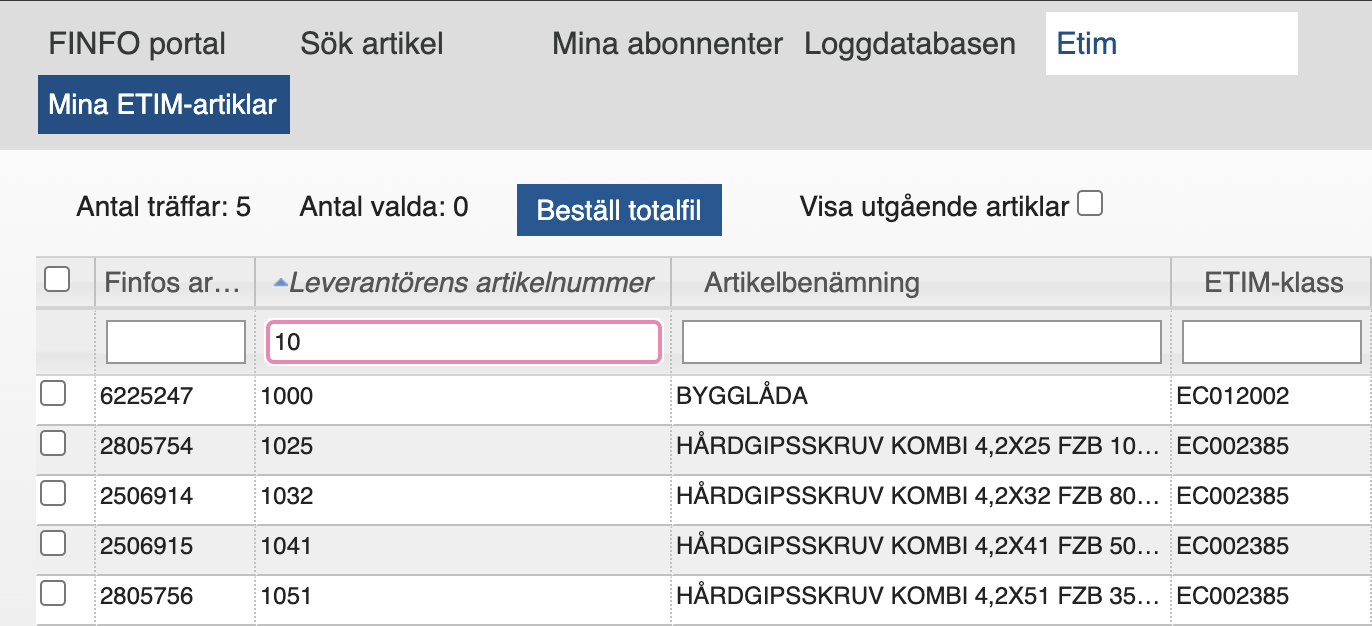Click the Mina ETIM-artiklar button

tap(163, 104)
